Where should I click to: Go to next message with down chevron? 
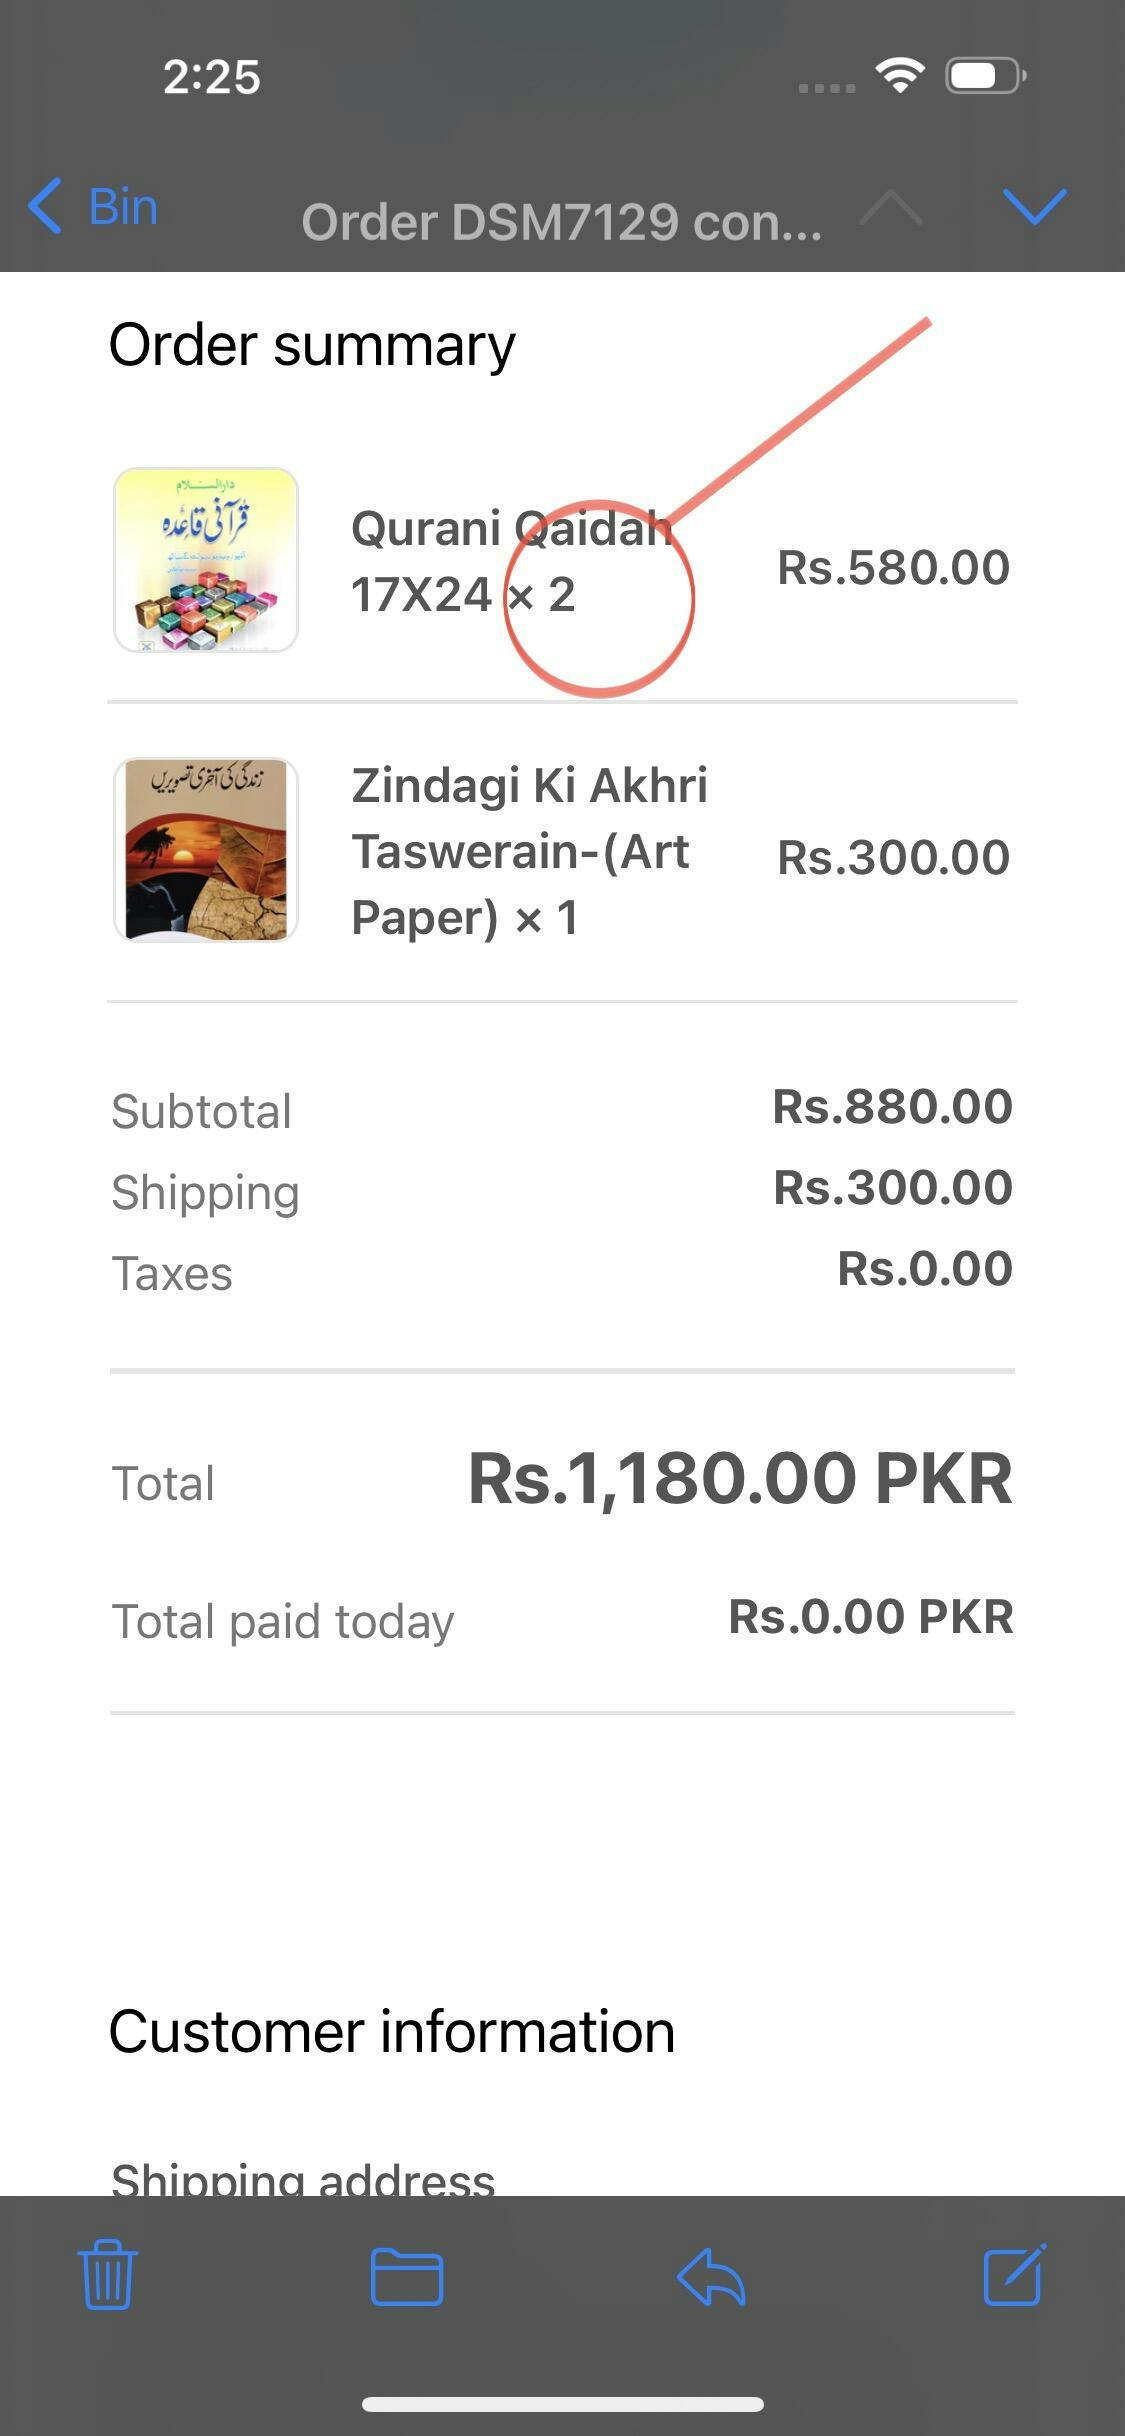coord(1034,206)
